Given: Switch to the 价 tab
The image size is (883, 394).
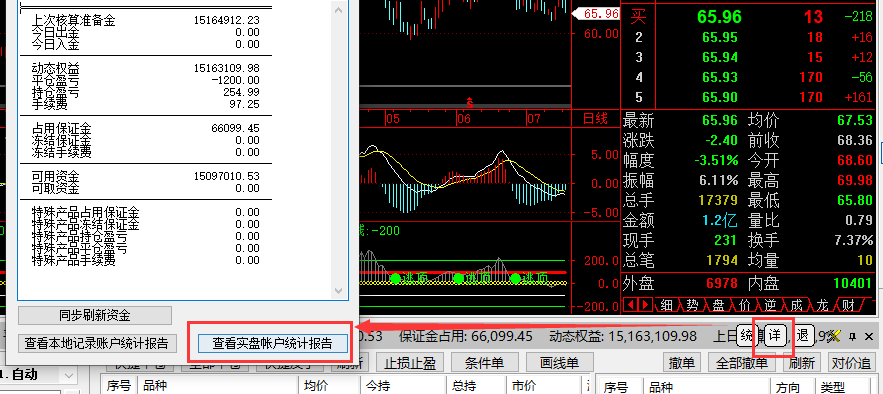Looking at the screenshot, I should coord(744,306).
